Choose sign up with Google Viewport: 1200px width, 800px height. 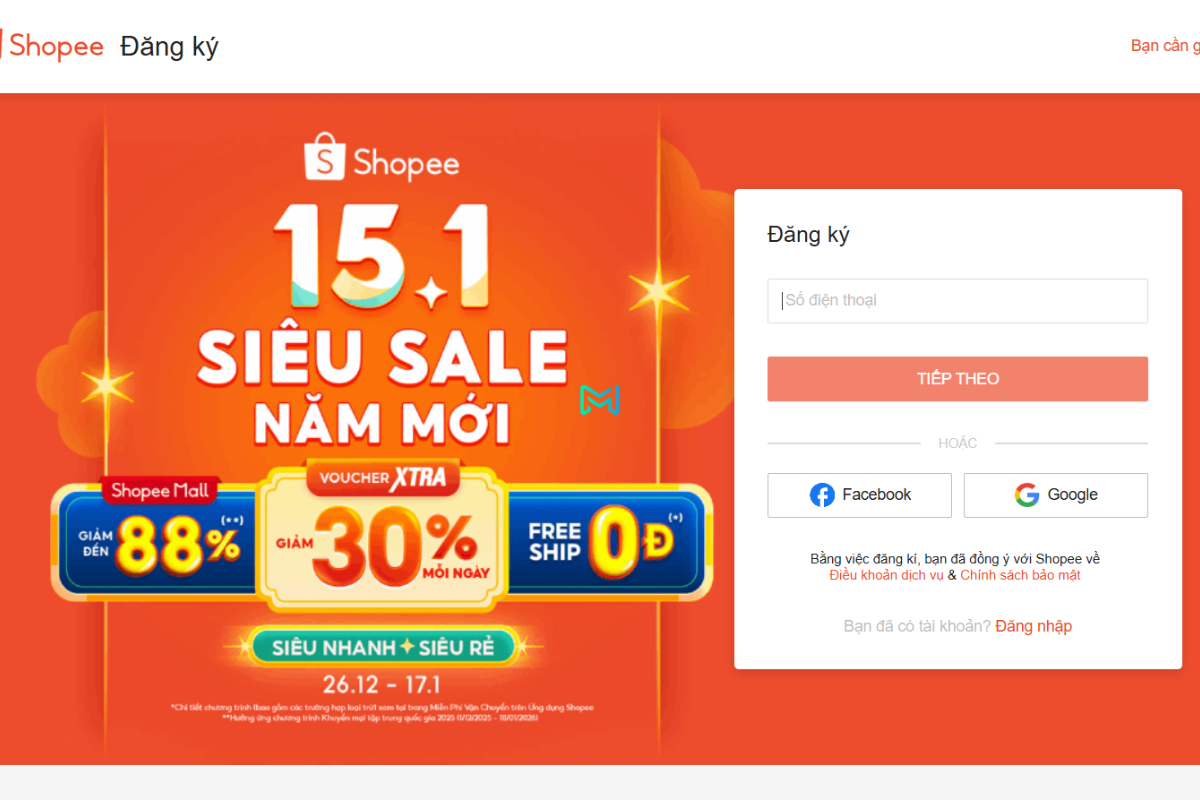point(1055,494)
